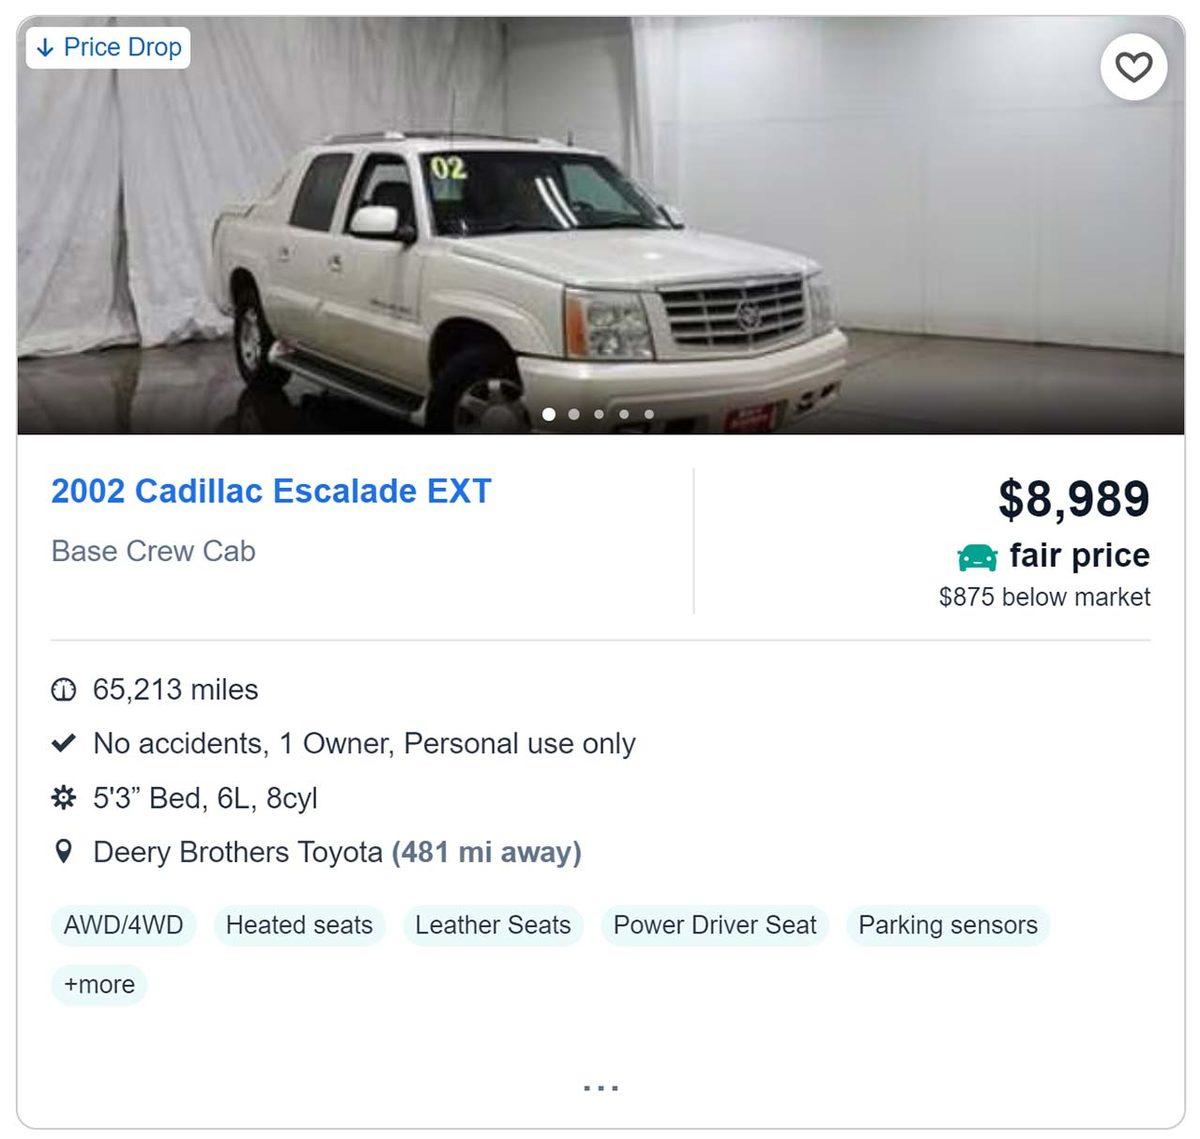This screenshot has height=1139, width=1200.
Task: Jump to the third carousel dot
Action: click(x=599, y=414)
